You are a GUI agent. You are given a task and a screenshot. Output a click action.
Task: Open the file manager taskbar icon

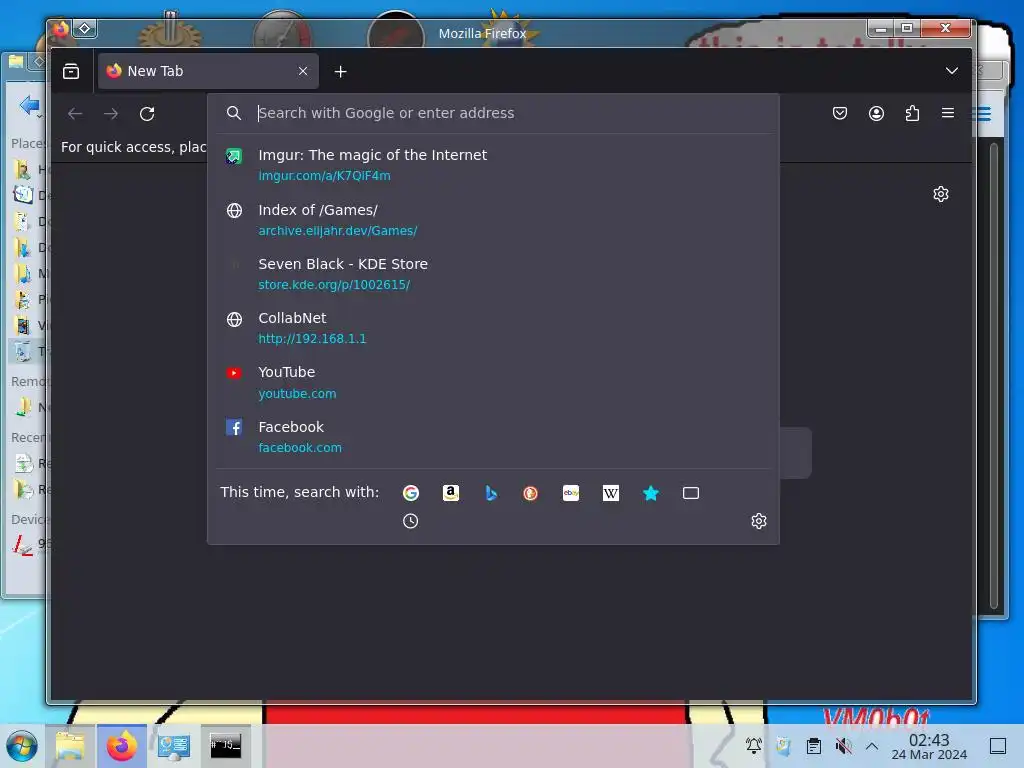[x=70, y=746]
